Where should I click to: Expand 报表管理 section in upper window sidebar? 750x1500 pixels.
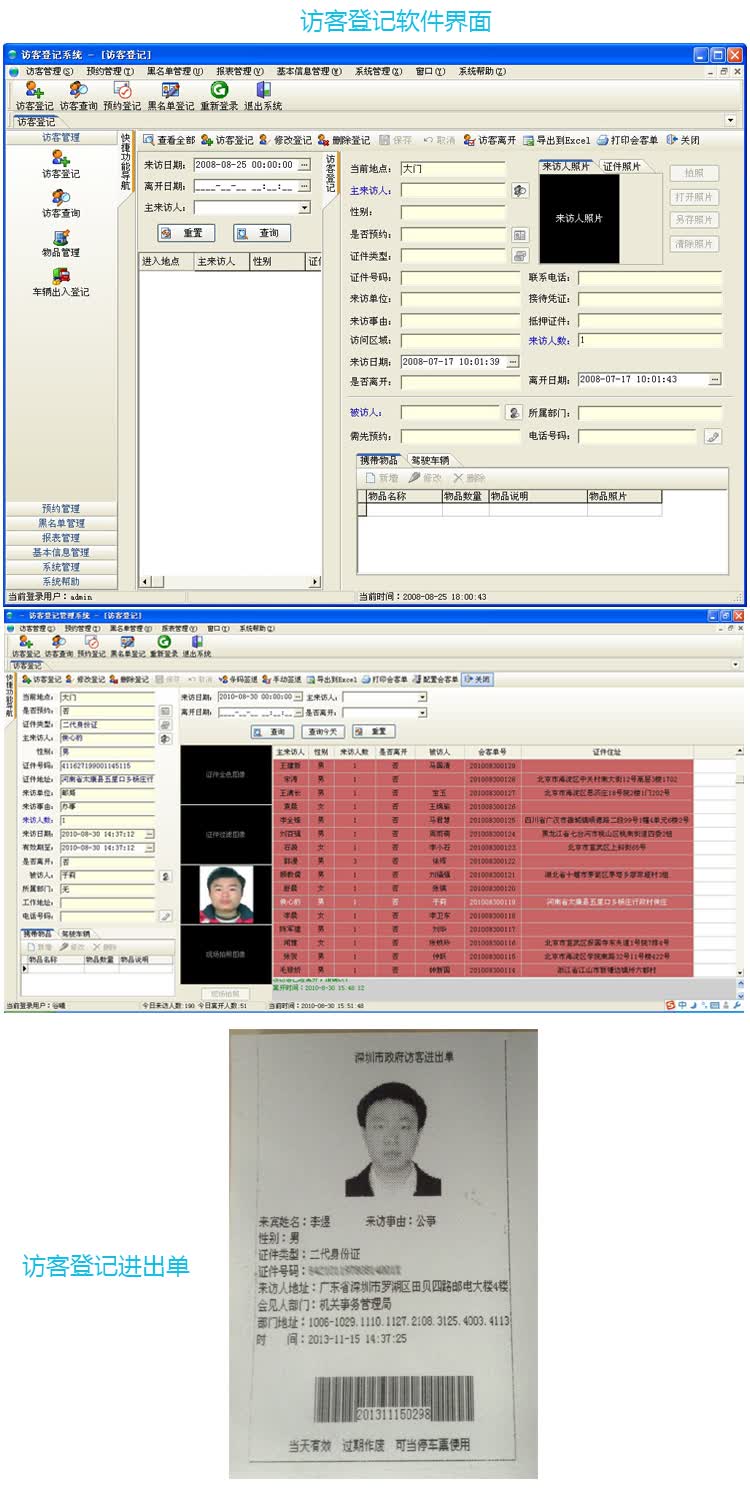tap(61, 538)
